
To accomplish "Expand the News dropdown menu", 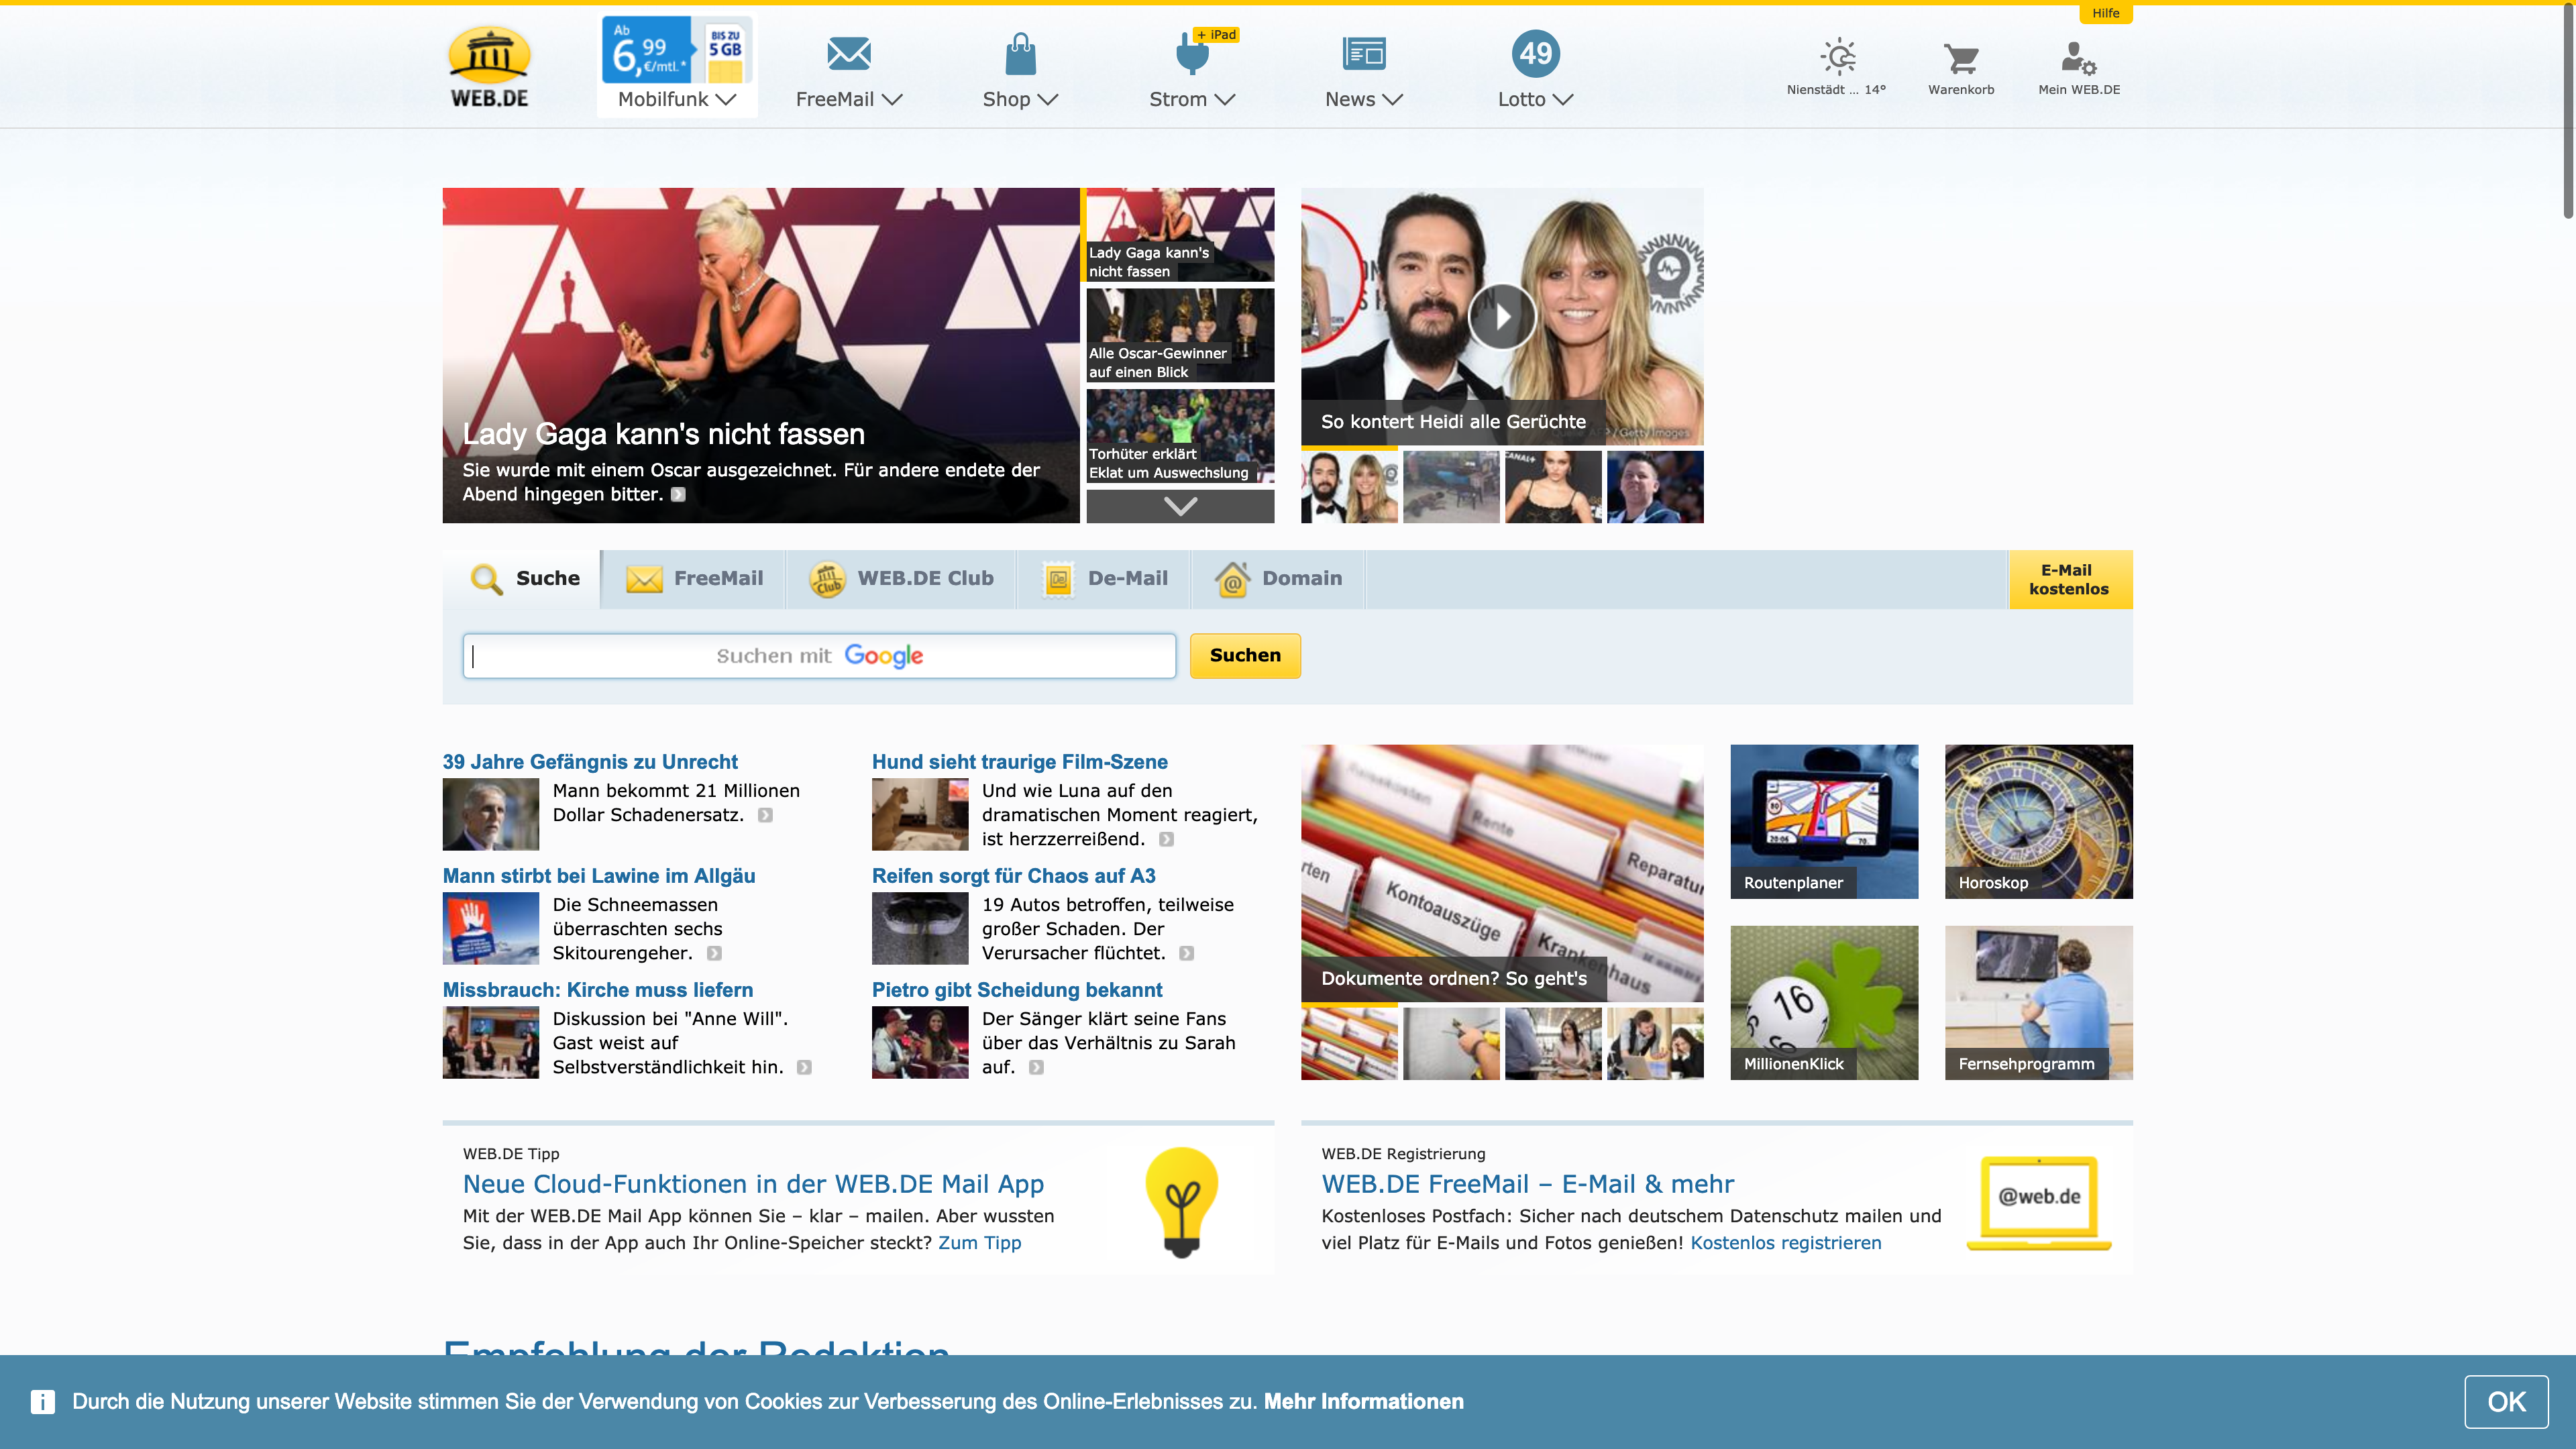I will click(x=1363, y=99).
